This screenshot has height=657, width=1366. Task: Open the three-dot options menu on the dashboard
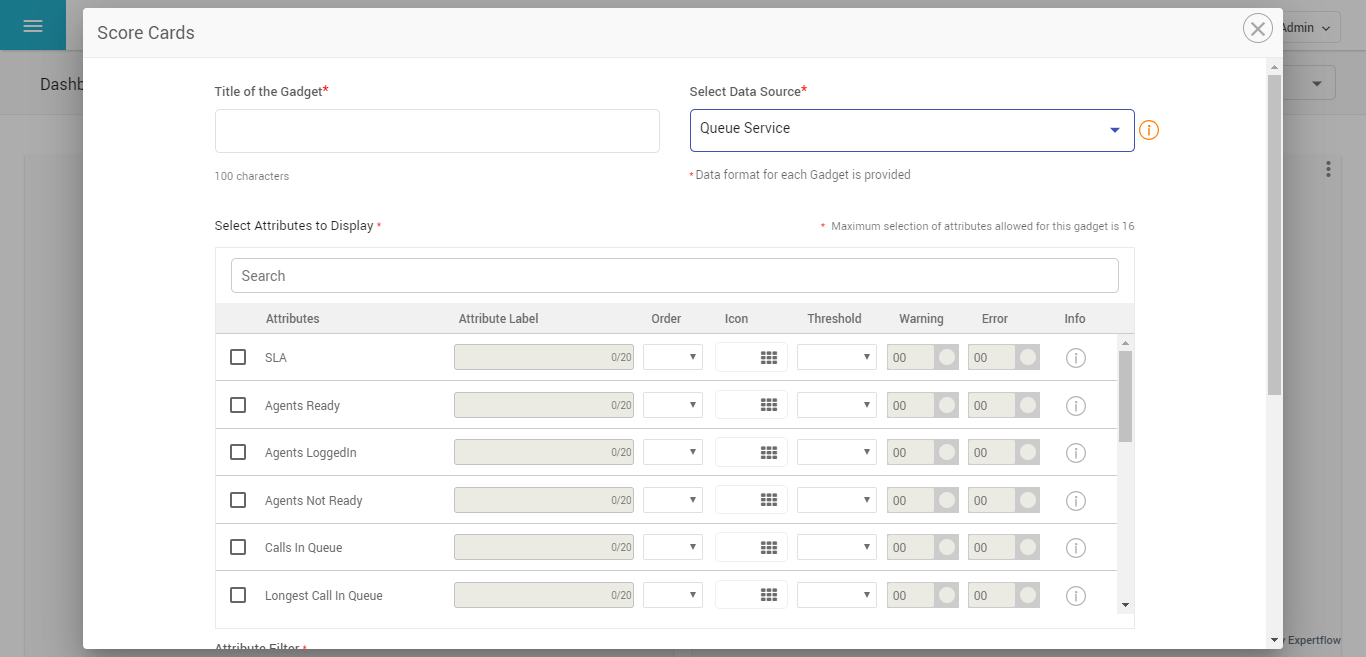click(1328, 169)
